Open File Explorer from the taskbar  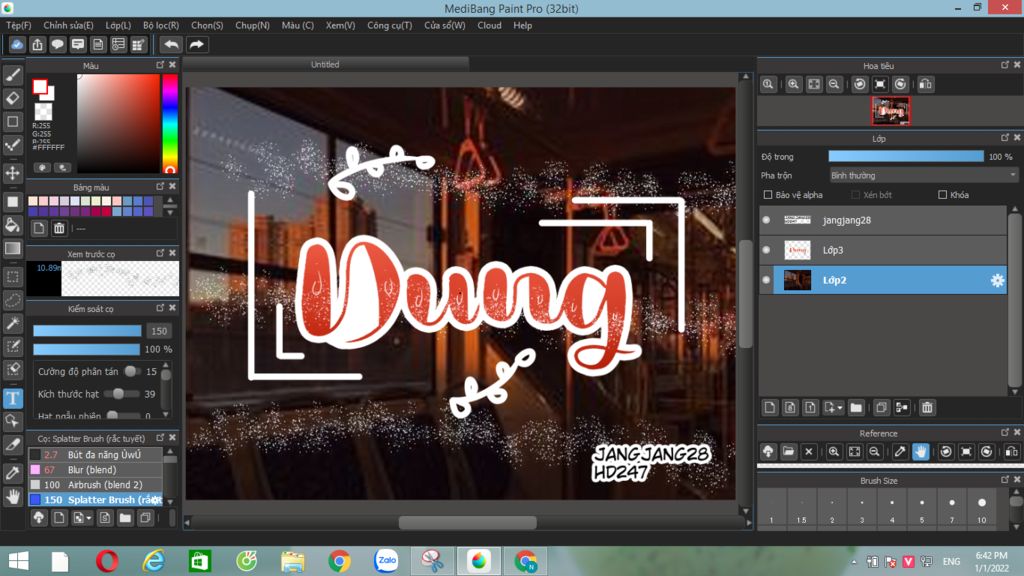point(293,561)
